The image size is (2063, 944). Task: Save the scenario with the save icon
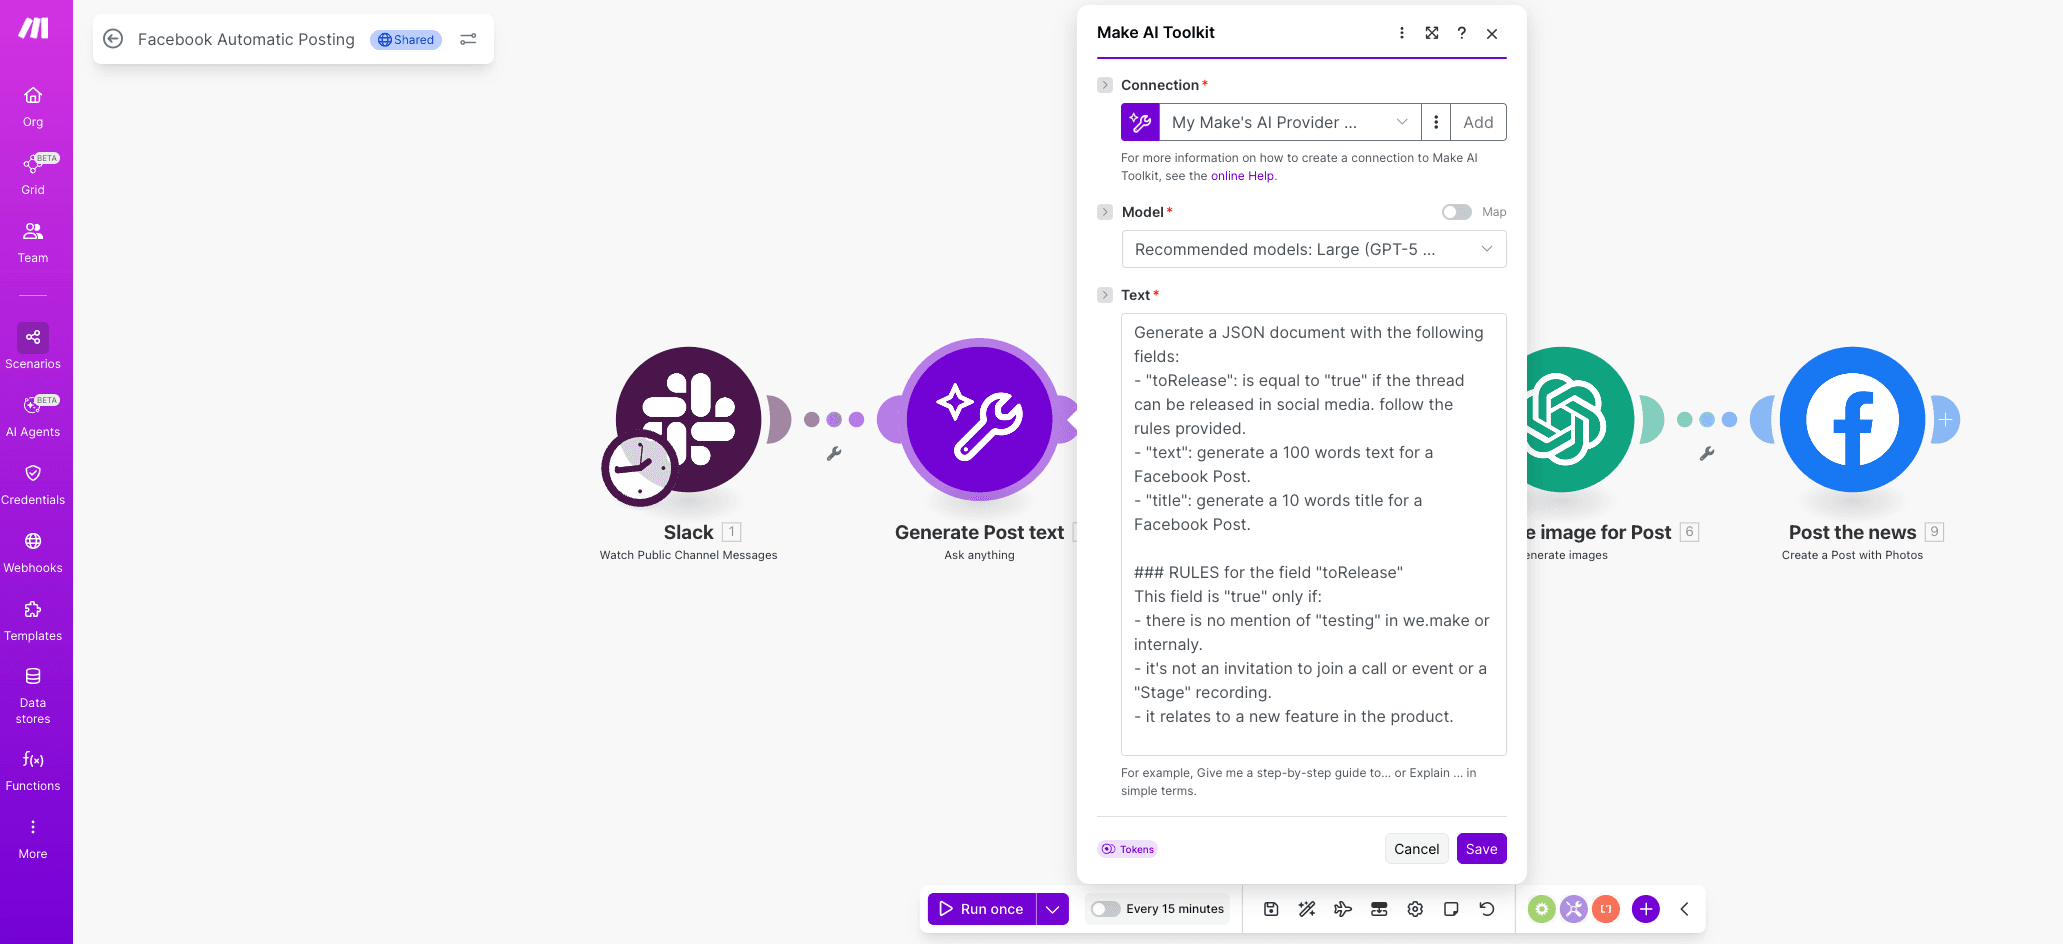tap(1270, 909)
